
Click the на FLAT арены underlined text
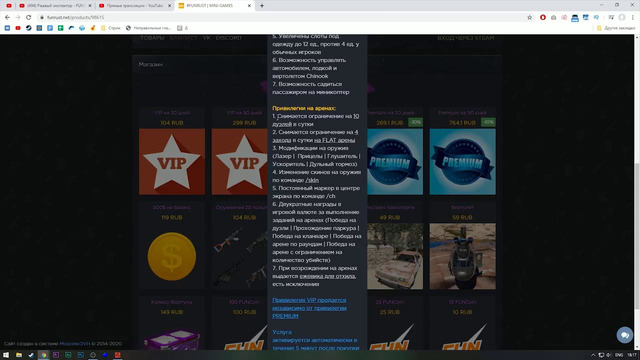point(334,140)
